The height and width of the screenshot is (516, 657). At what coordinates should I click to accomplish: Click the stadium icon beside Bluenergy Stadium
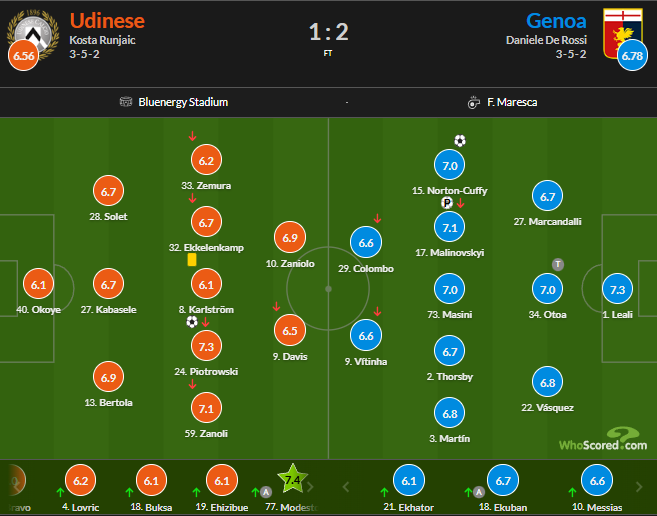click(x=126, y=102)
